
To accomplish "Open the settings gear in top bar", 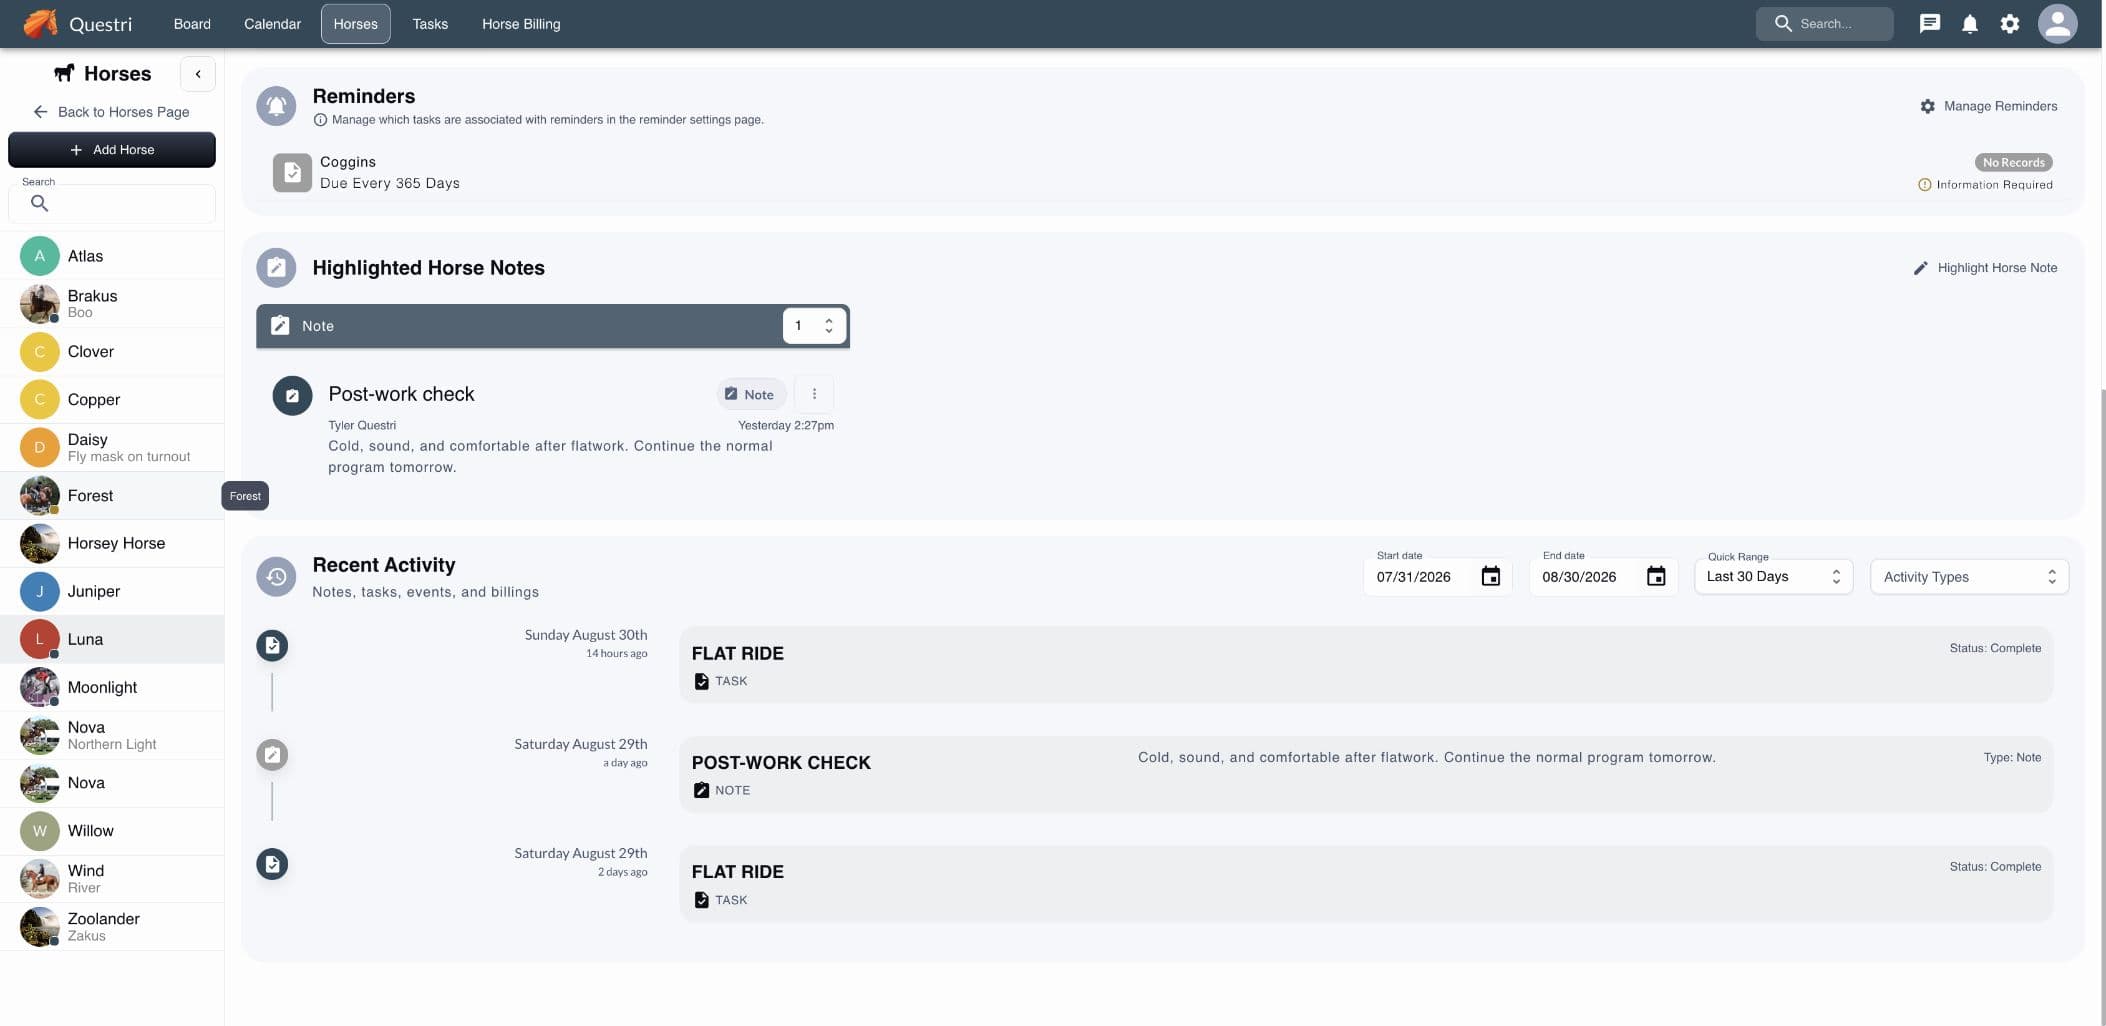I will click(x=2009, y=23).
